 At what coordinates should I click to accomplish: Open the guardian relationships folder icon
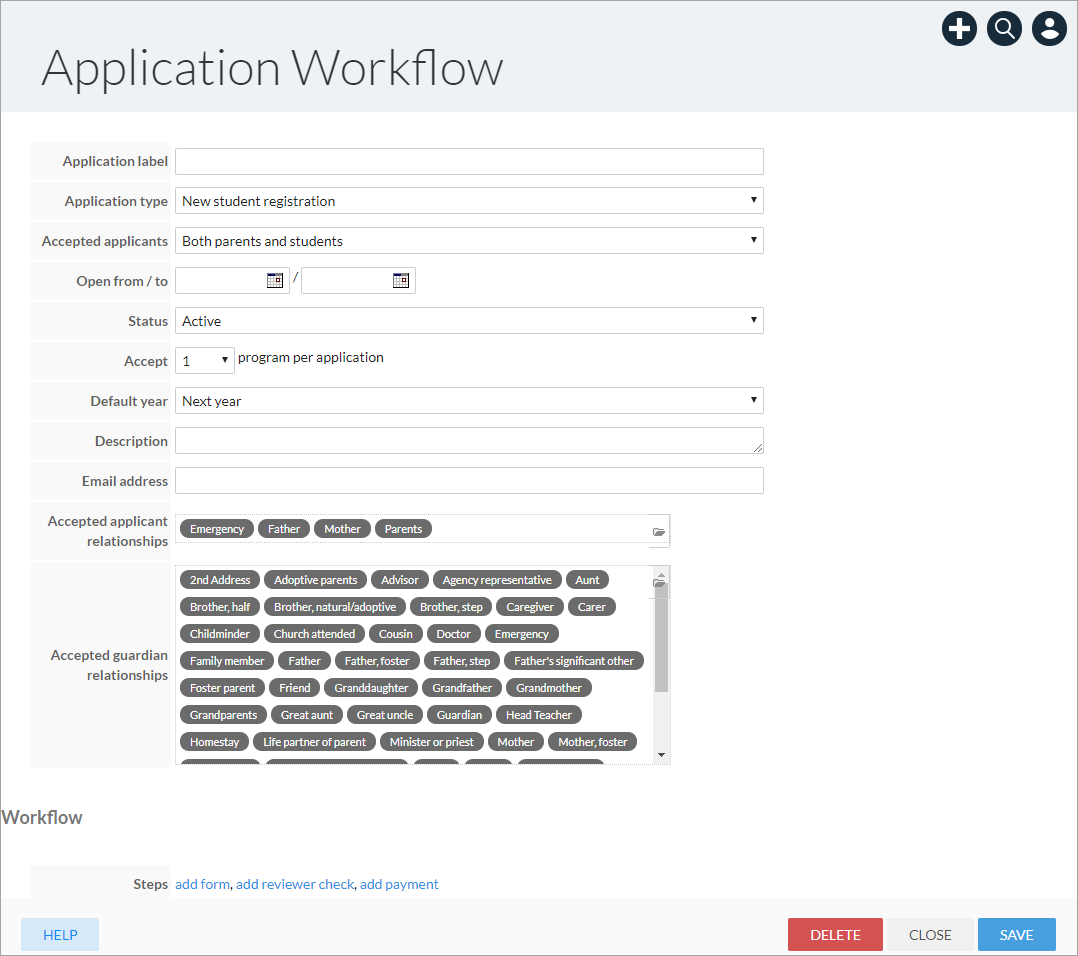pyautogui.click(x=659, y=583)
